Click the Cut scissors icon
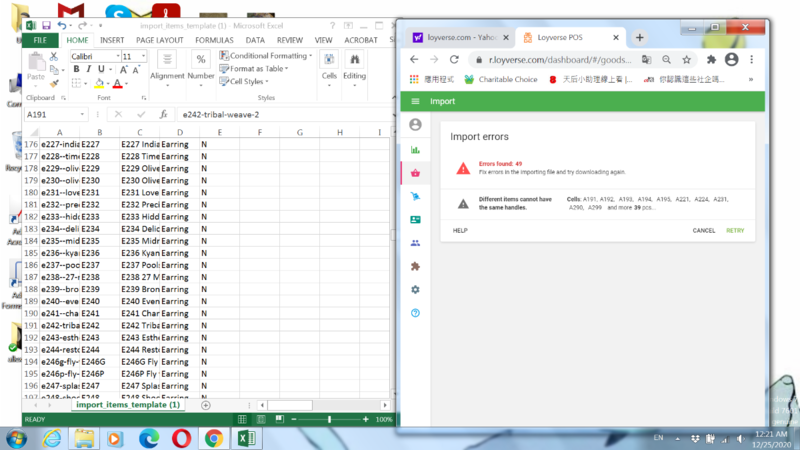This screenshot has width=800, height=450. click(54, 57)
